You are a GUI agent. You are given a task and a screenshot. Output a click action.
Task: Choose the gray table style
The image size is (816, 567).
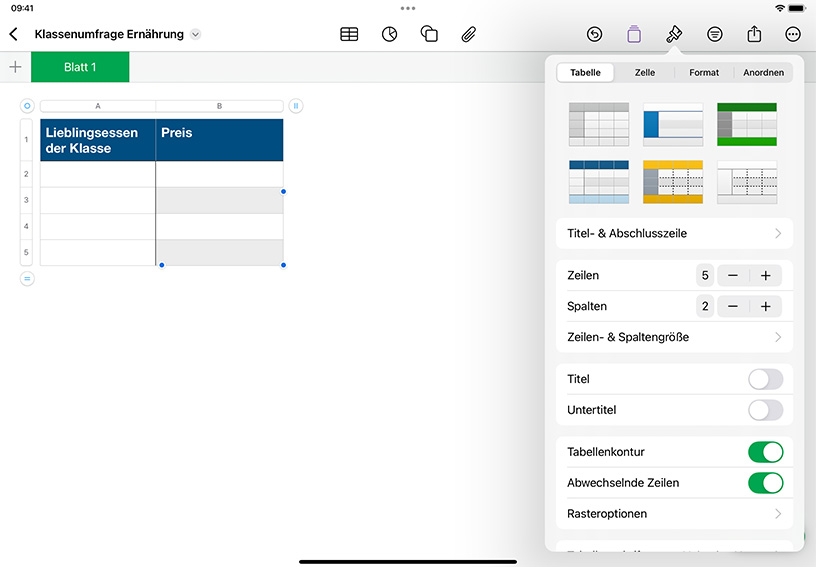click(598, 124)
